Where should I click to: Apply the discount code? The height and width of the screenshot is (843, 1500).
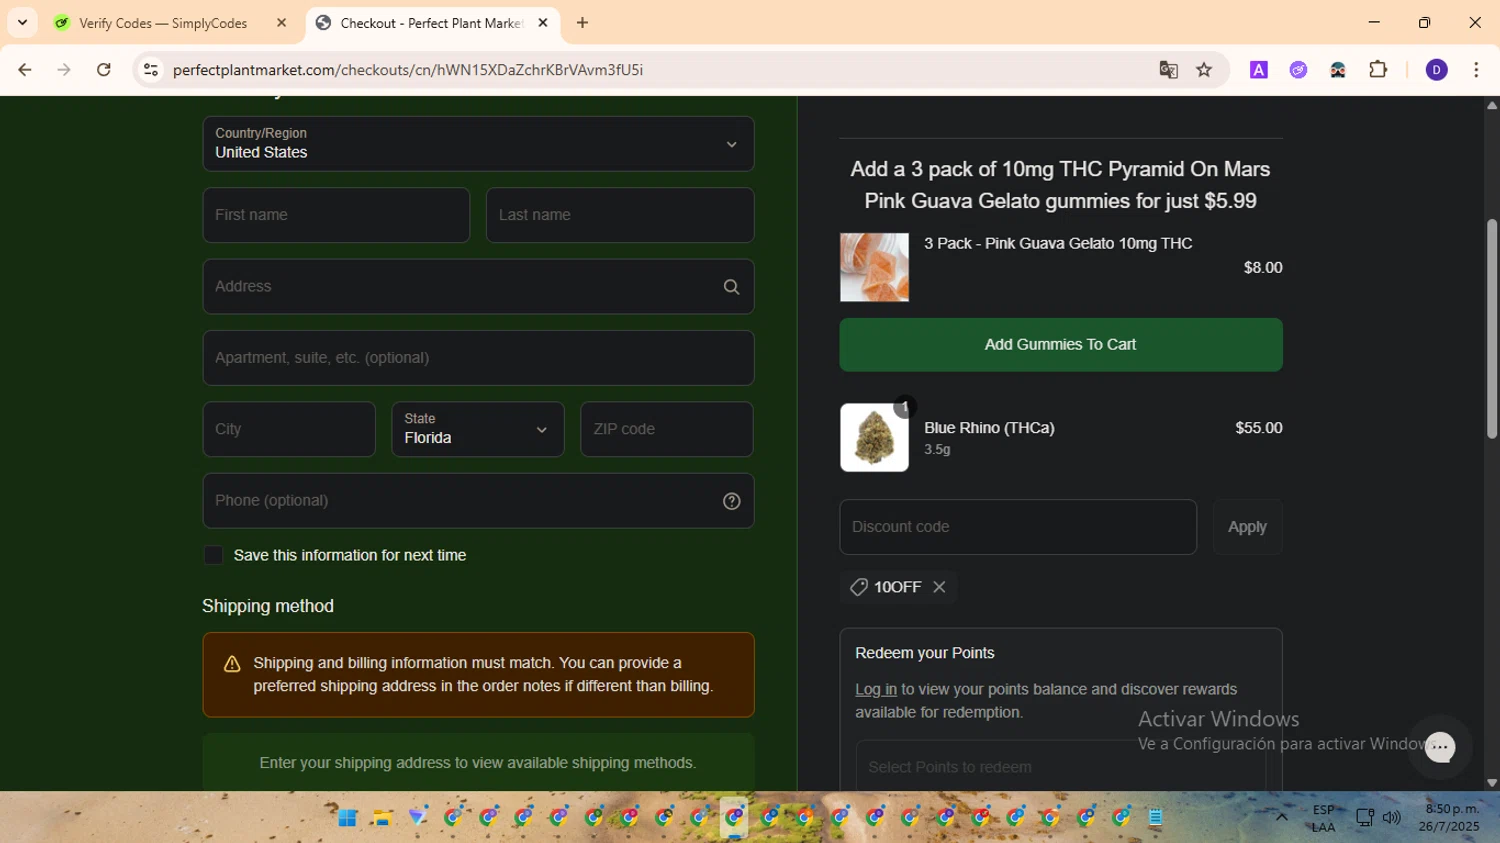1247,527
